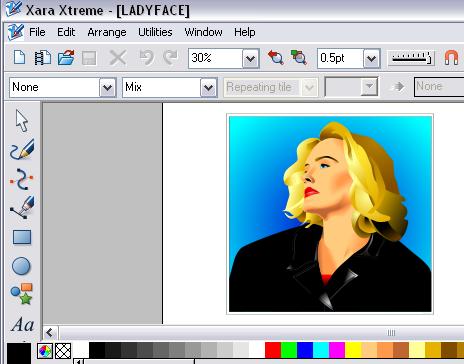Select the QuickShape tool

[x=22, y=294]
